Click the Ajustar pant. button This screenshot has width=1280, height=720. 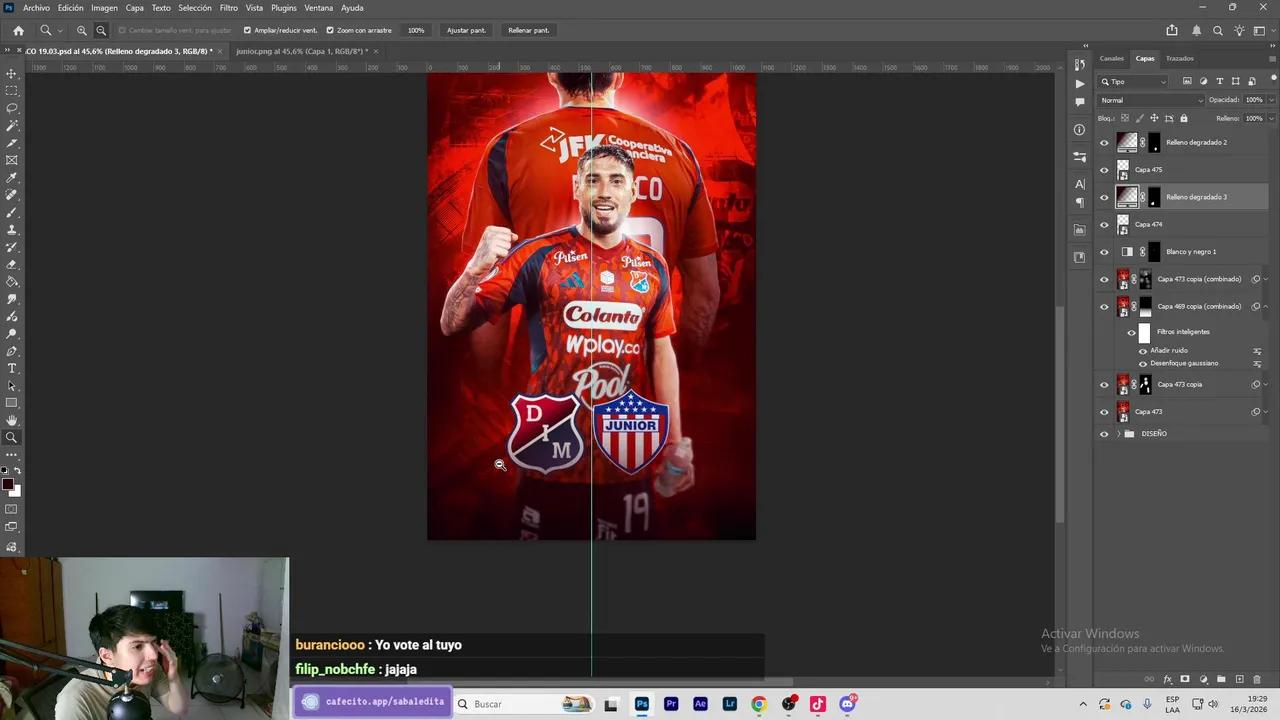pos(465,30)
